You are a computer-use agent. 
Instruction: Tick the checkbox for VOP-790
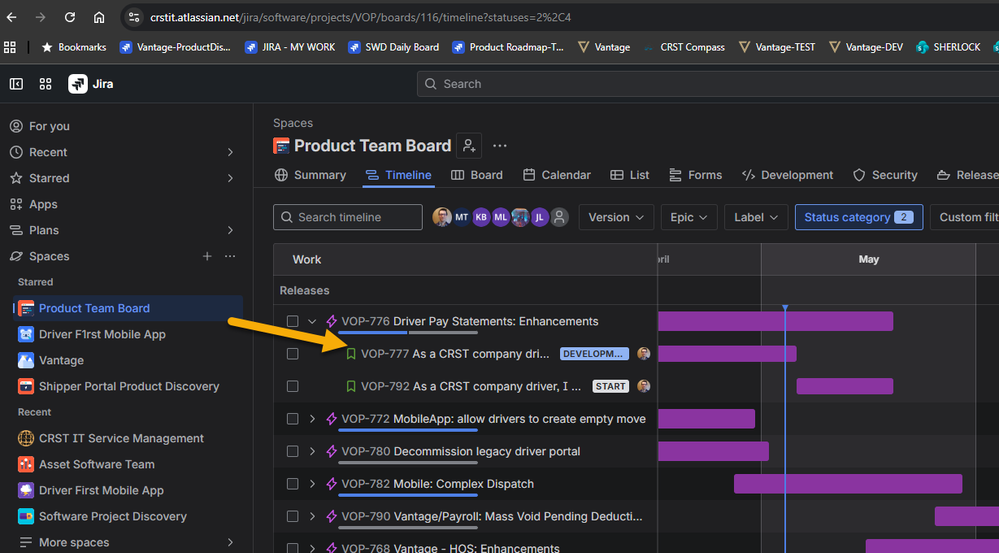click(x=292, y=516)
